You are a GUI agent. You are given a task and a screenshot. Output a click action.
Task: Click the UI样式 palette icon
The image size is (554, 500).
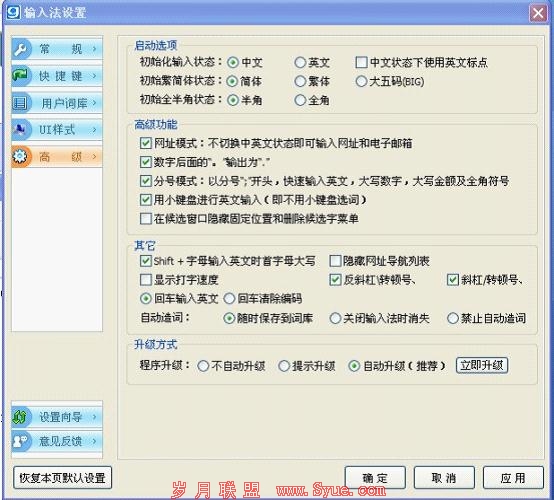(20, 130)
